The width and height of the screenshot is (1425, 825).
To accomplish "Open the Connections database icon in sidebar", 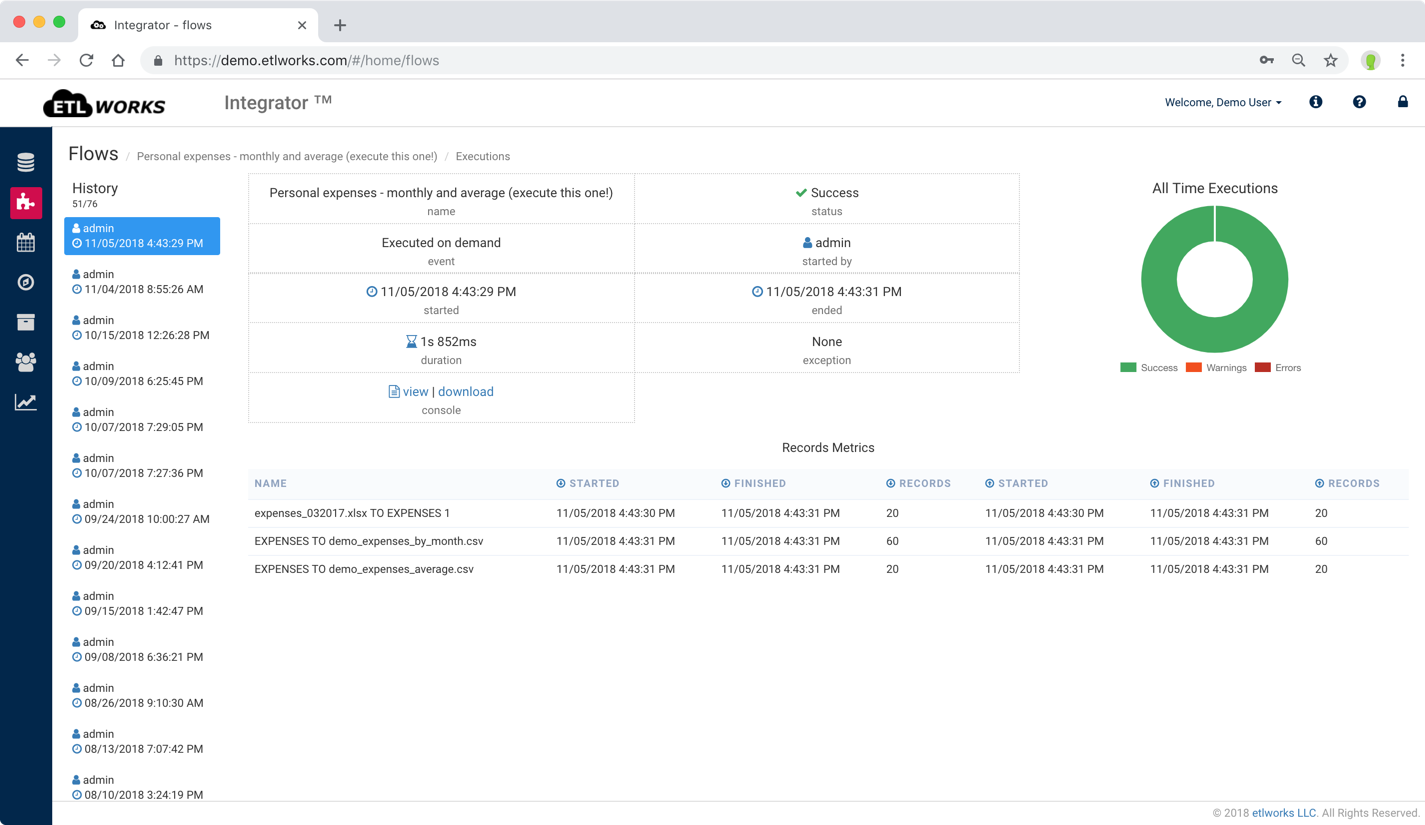I will (x=25, y=160).
